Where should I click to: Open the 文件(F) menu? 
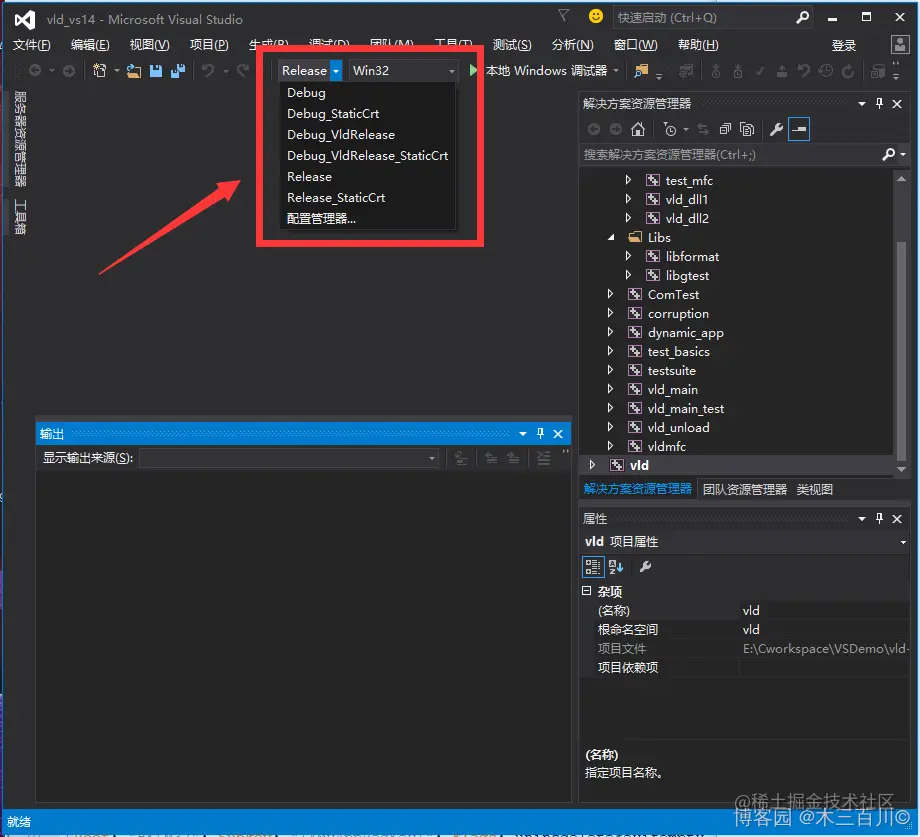[x=32, y=45]
